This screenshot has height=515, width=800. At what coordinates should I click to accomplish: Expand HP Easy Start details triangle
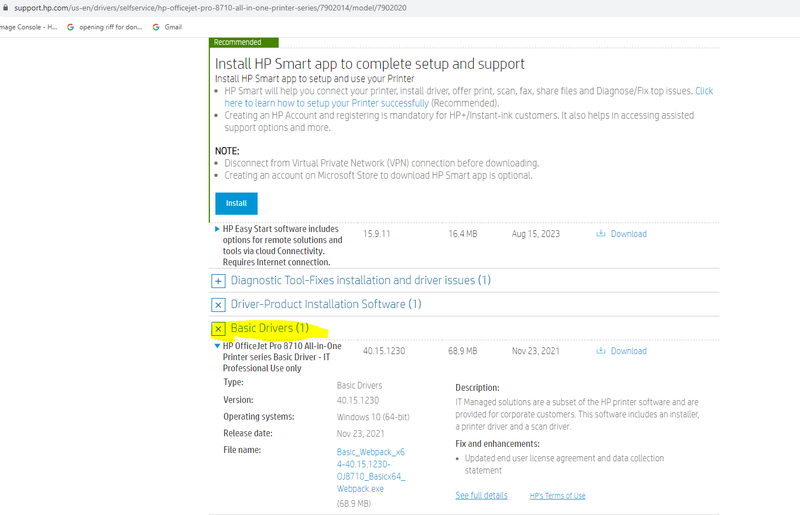tap(217, 229)
